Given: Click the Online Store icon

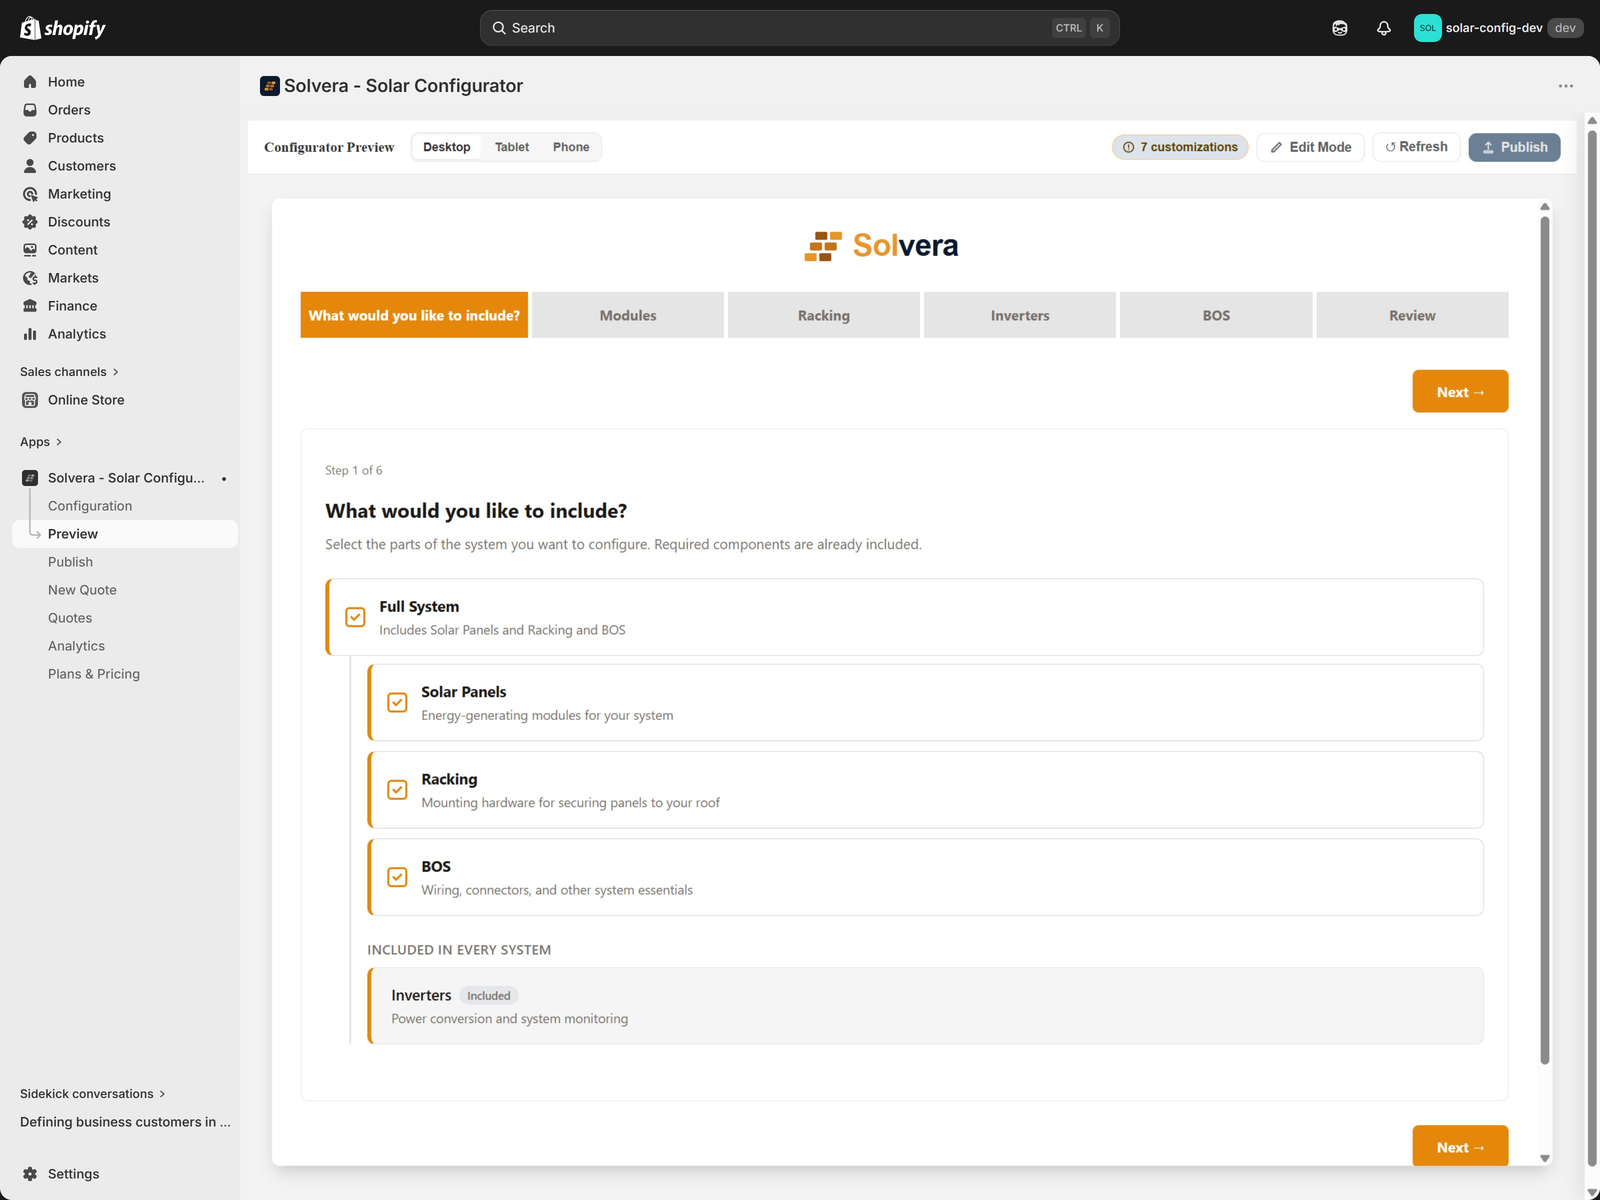Looking at the screenshot, I should click(30, 400).
